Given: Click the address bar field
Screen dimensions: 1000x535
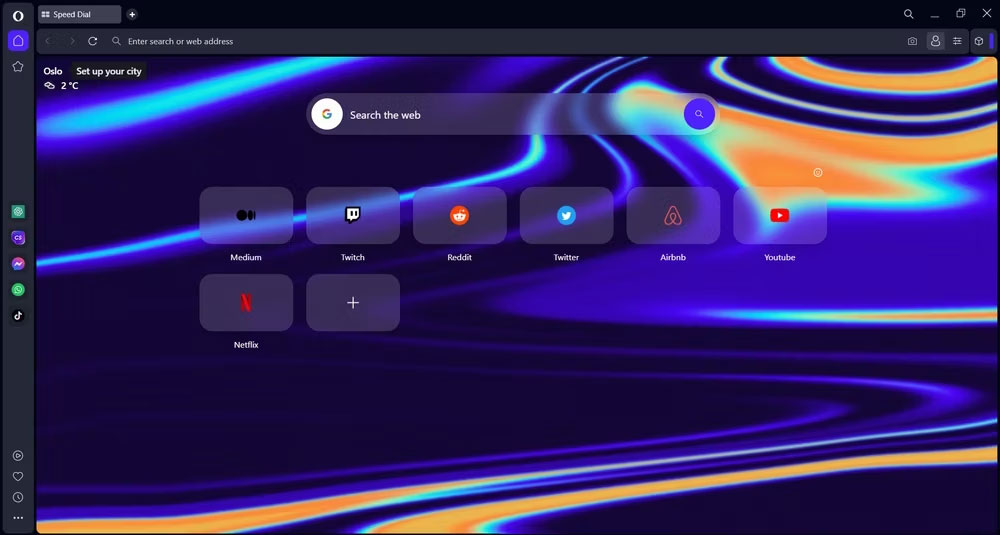Looking at the screenshot, I should tap(504, 41).
